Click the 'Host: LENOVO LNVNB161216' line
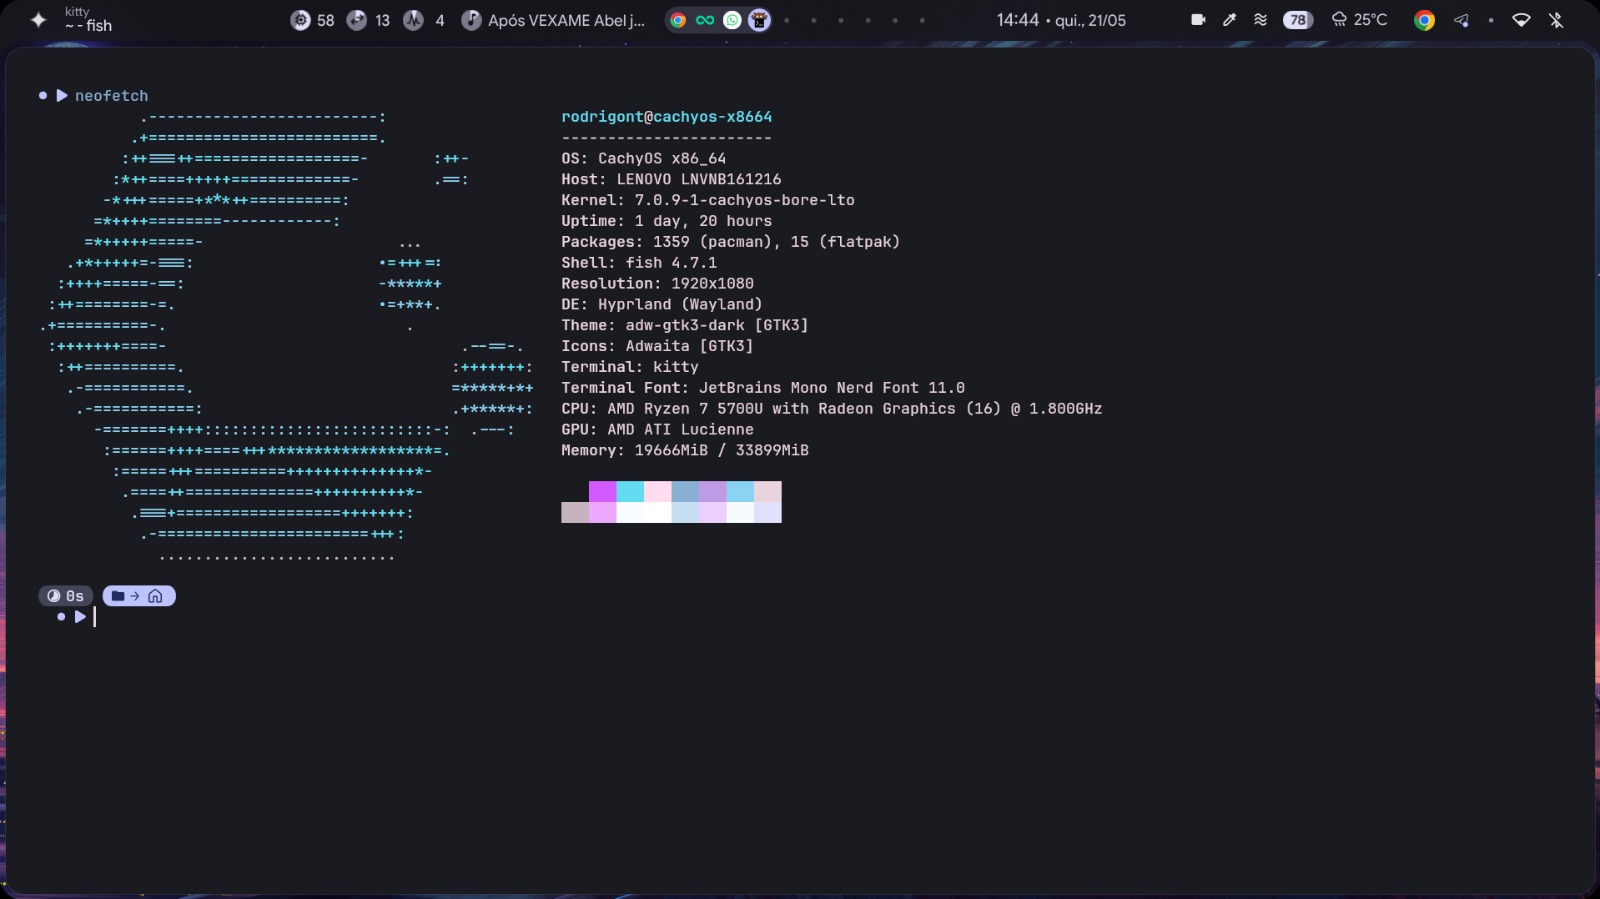 tap(671, 179)
